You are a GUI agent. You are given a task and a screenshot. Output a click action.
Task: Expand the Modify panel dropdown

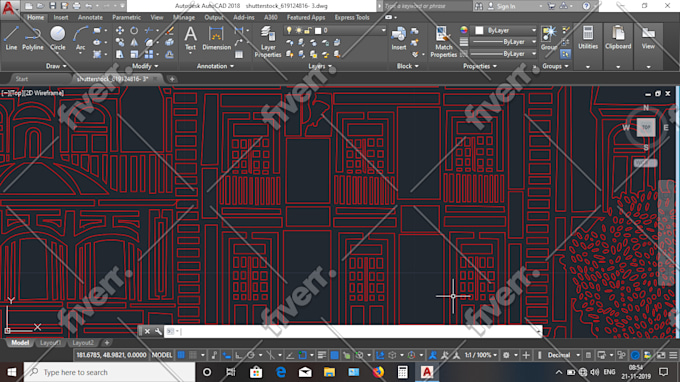pos(145,66)
